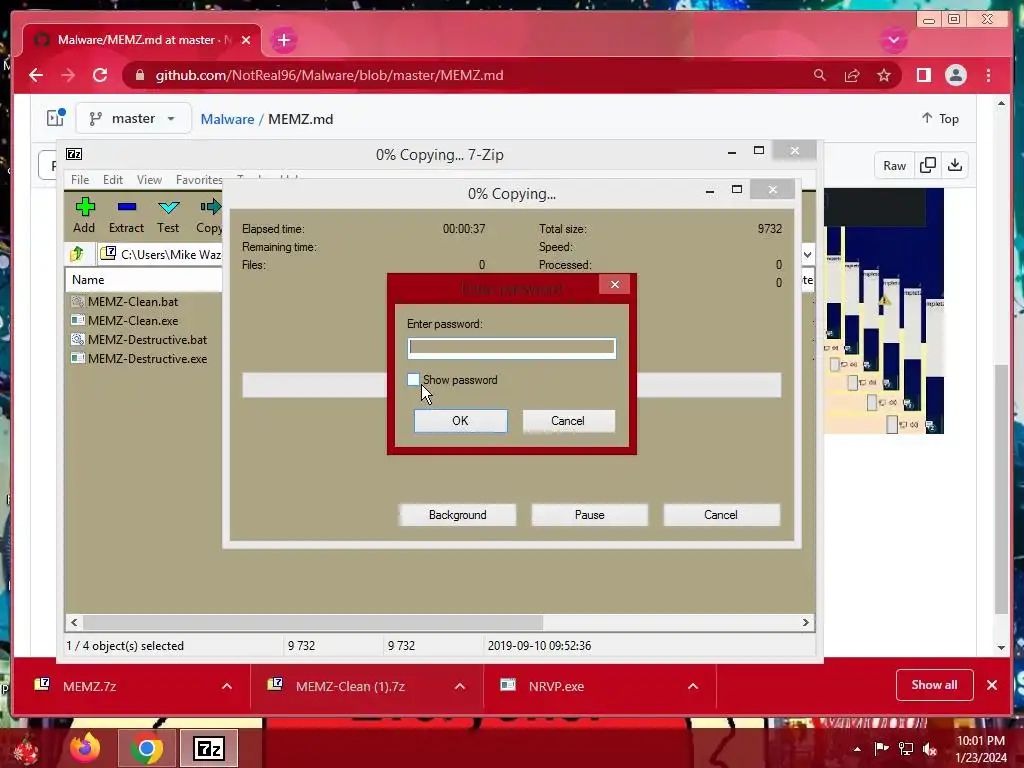Close the Enter password dialog
Viewport: 1024px width, 768px height.
tap(615, 284)
